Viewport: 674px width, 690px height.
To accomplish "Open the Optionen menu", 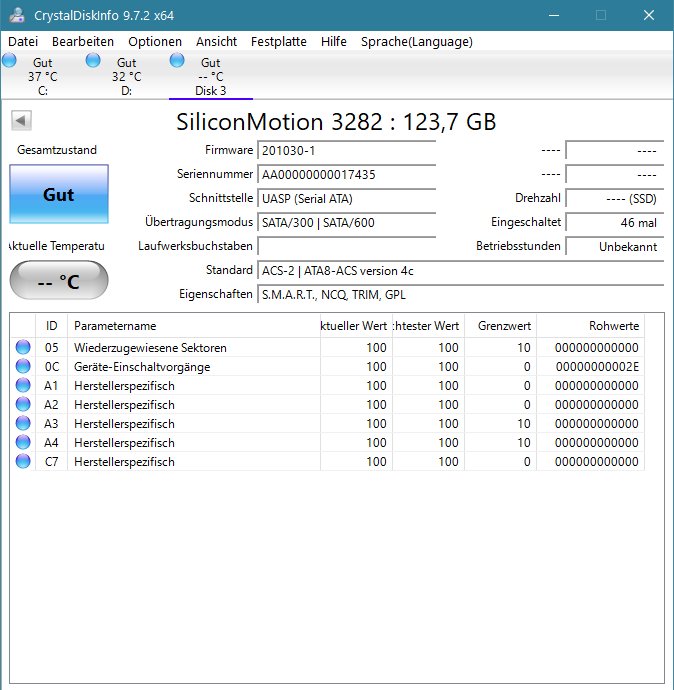I will point(155,41).
